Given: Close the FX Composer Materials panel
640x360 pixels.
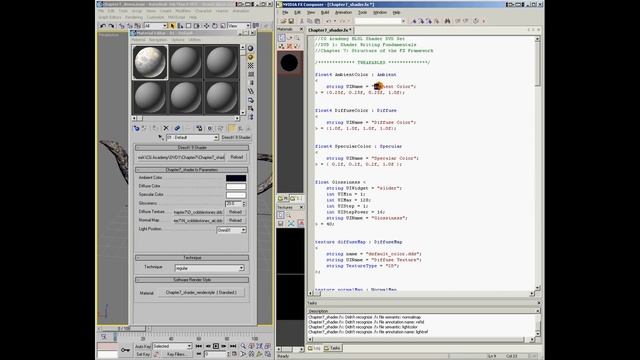Looking at the screenshot, I should point(301,29).
